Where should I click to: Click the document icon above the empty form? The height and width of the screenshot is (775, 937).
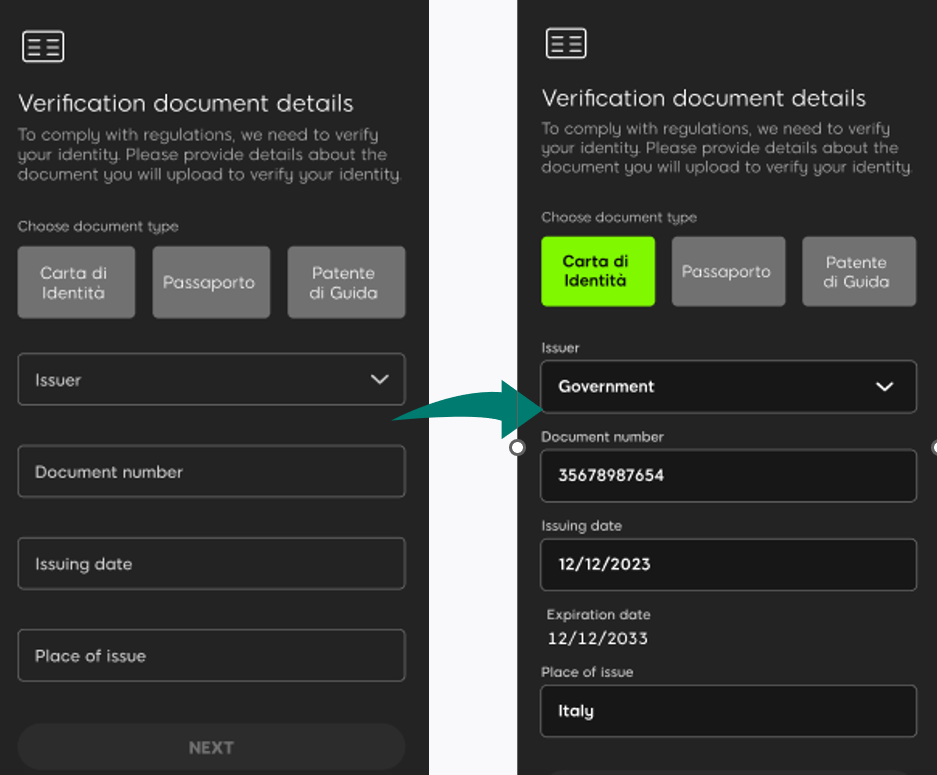tap(43, 47)
